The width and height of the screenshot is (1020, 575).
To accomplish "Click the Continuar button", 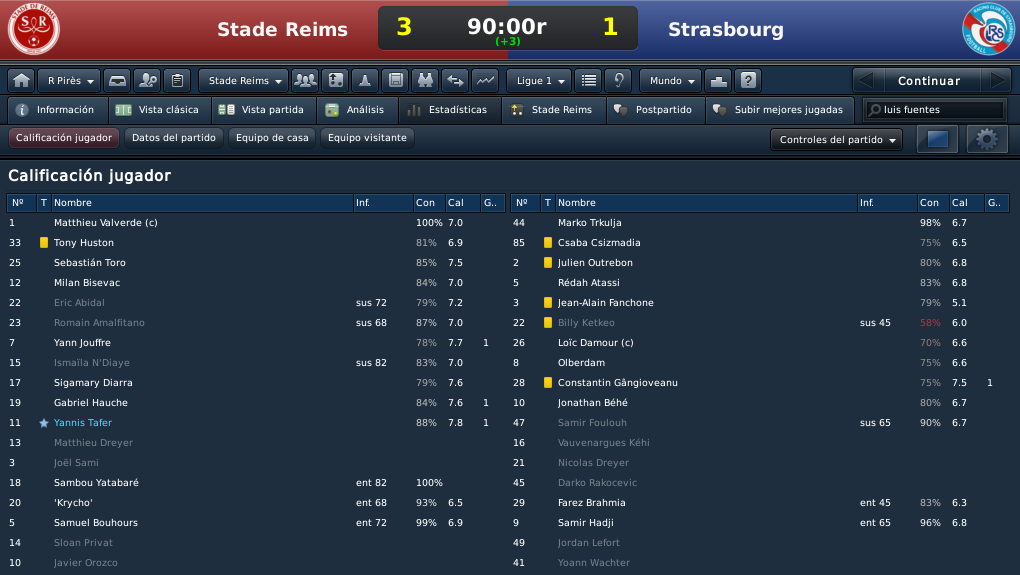I will [x=929, y=81].
